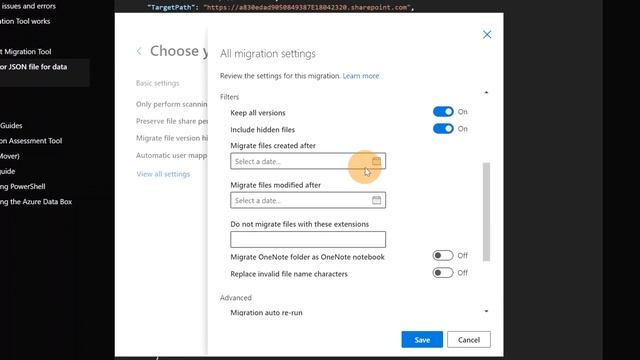Open the Learn more link
The image size is (640, 360).
click(361, 76)
